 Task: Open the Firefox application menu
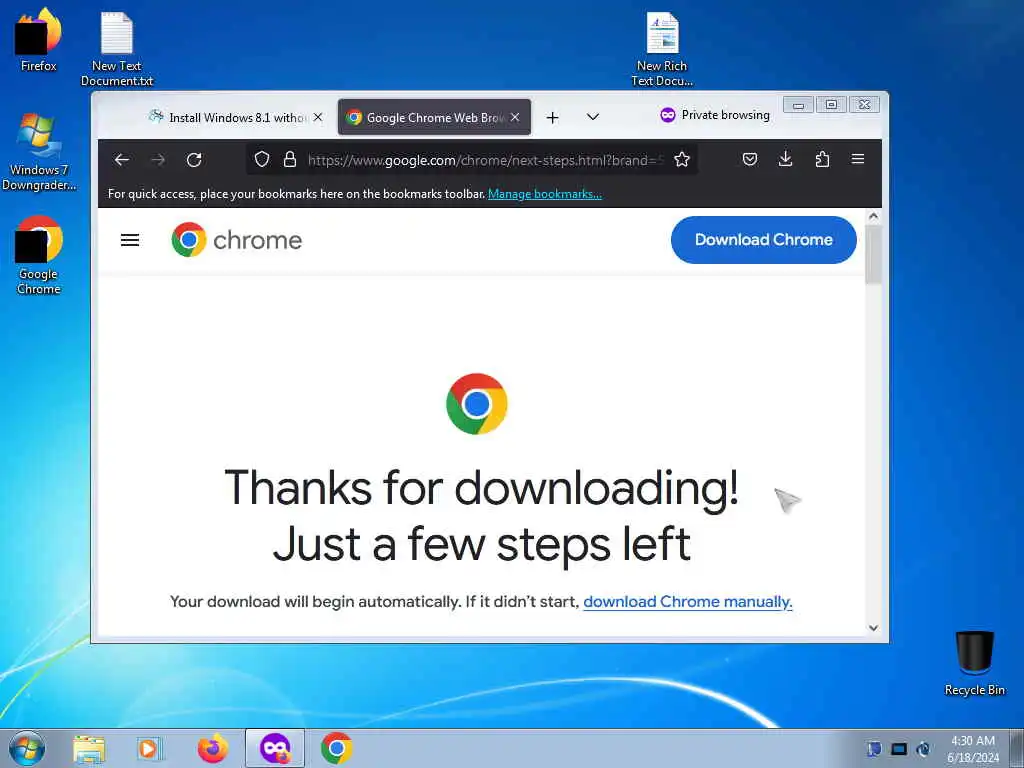tap(858, 159)
